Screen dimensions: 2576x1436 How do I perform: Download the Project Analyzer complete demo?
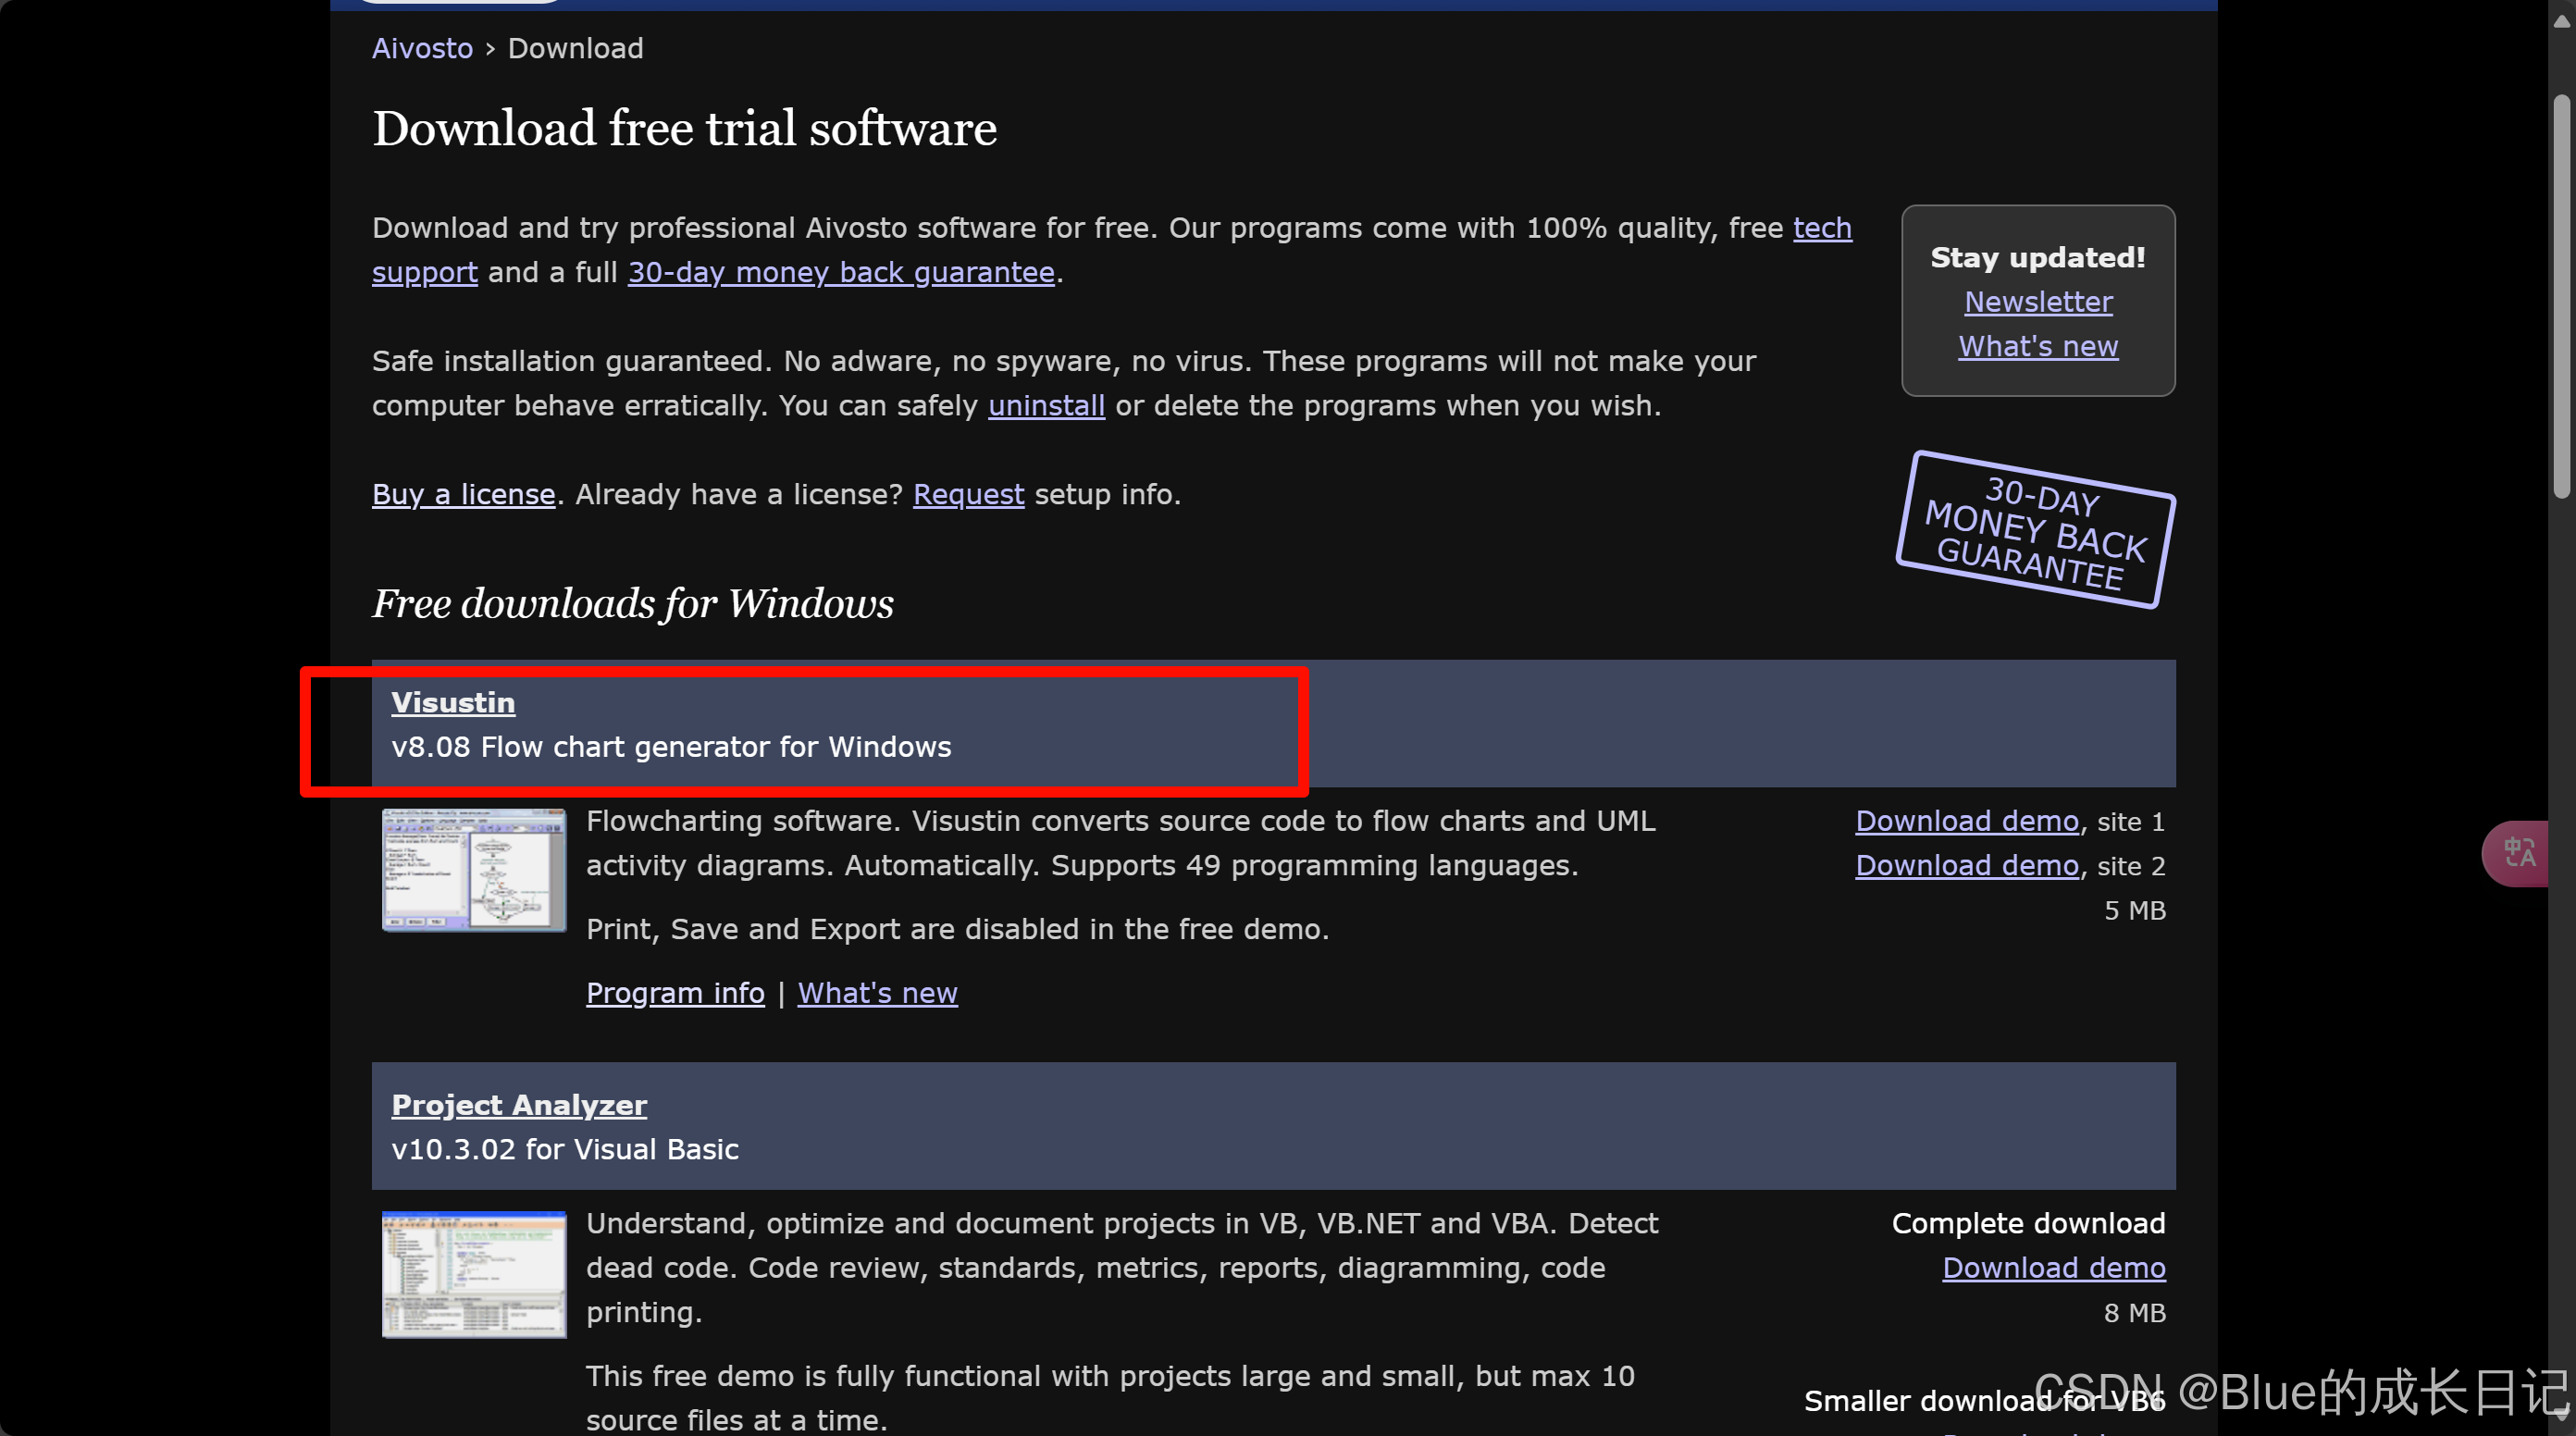2053,1267
